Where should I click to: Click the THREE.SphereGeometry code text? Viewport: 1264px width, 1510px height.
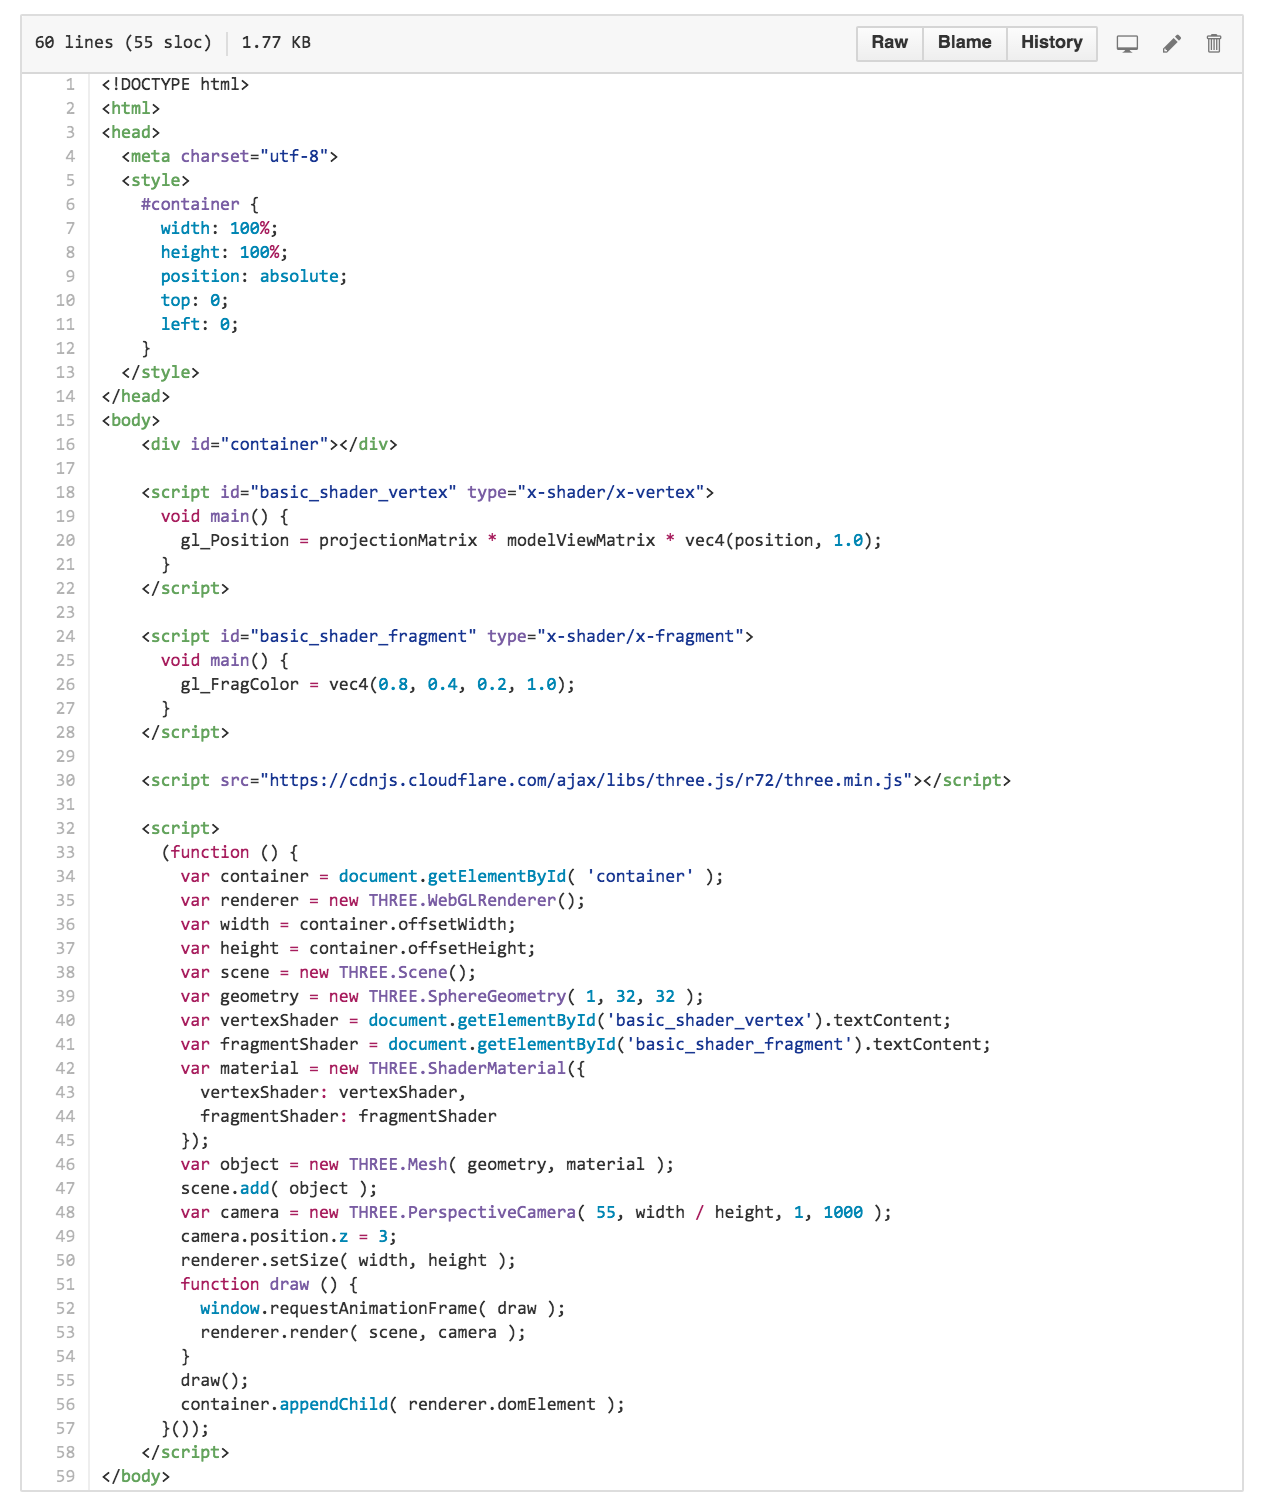[466, 996]
